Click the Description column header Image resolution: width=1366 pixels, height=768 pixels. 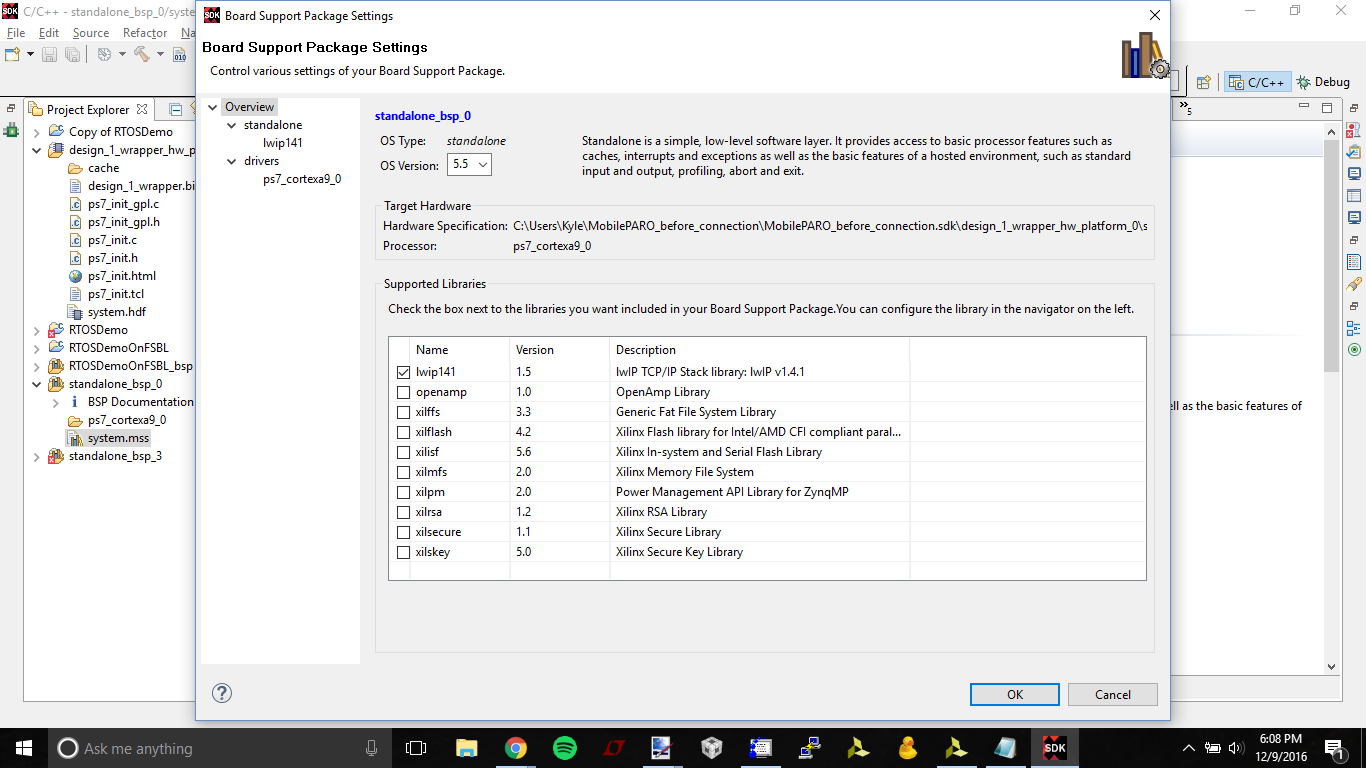[759, 350]
